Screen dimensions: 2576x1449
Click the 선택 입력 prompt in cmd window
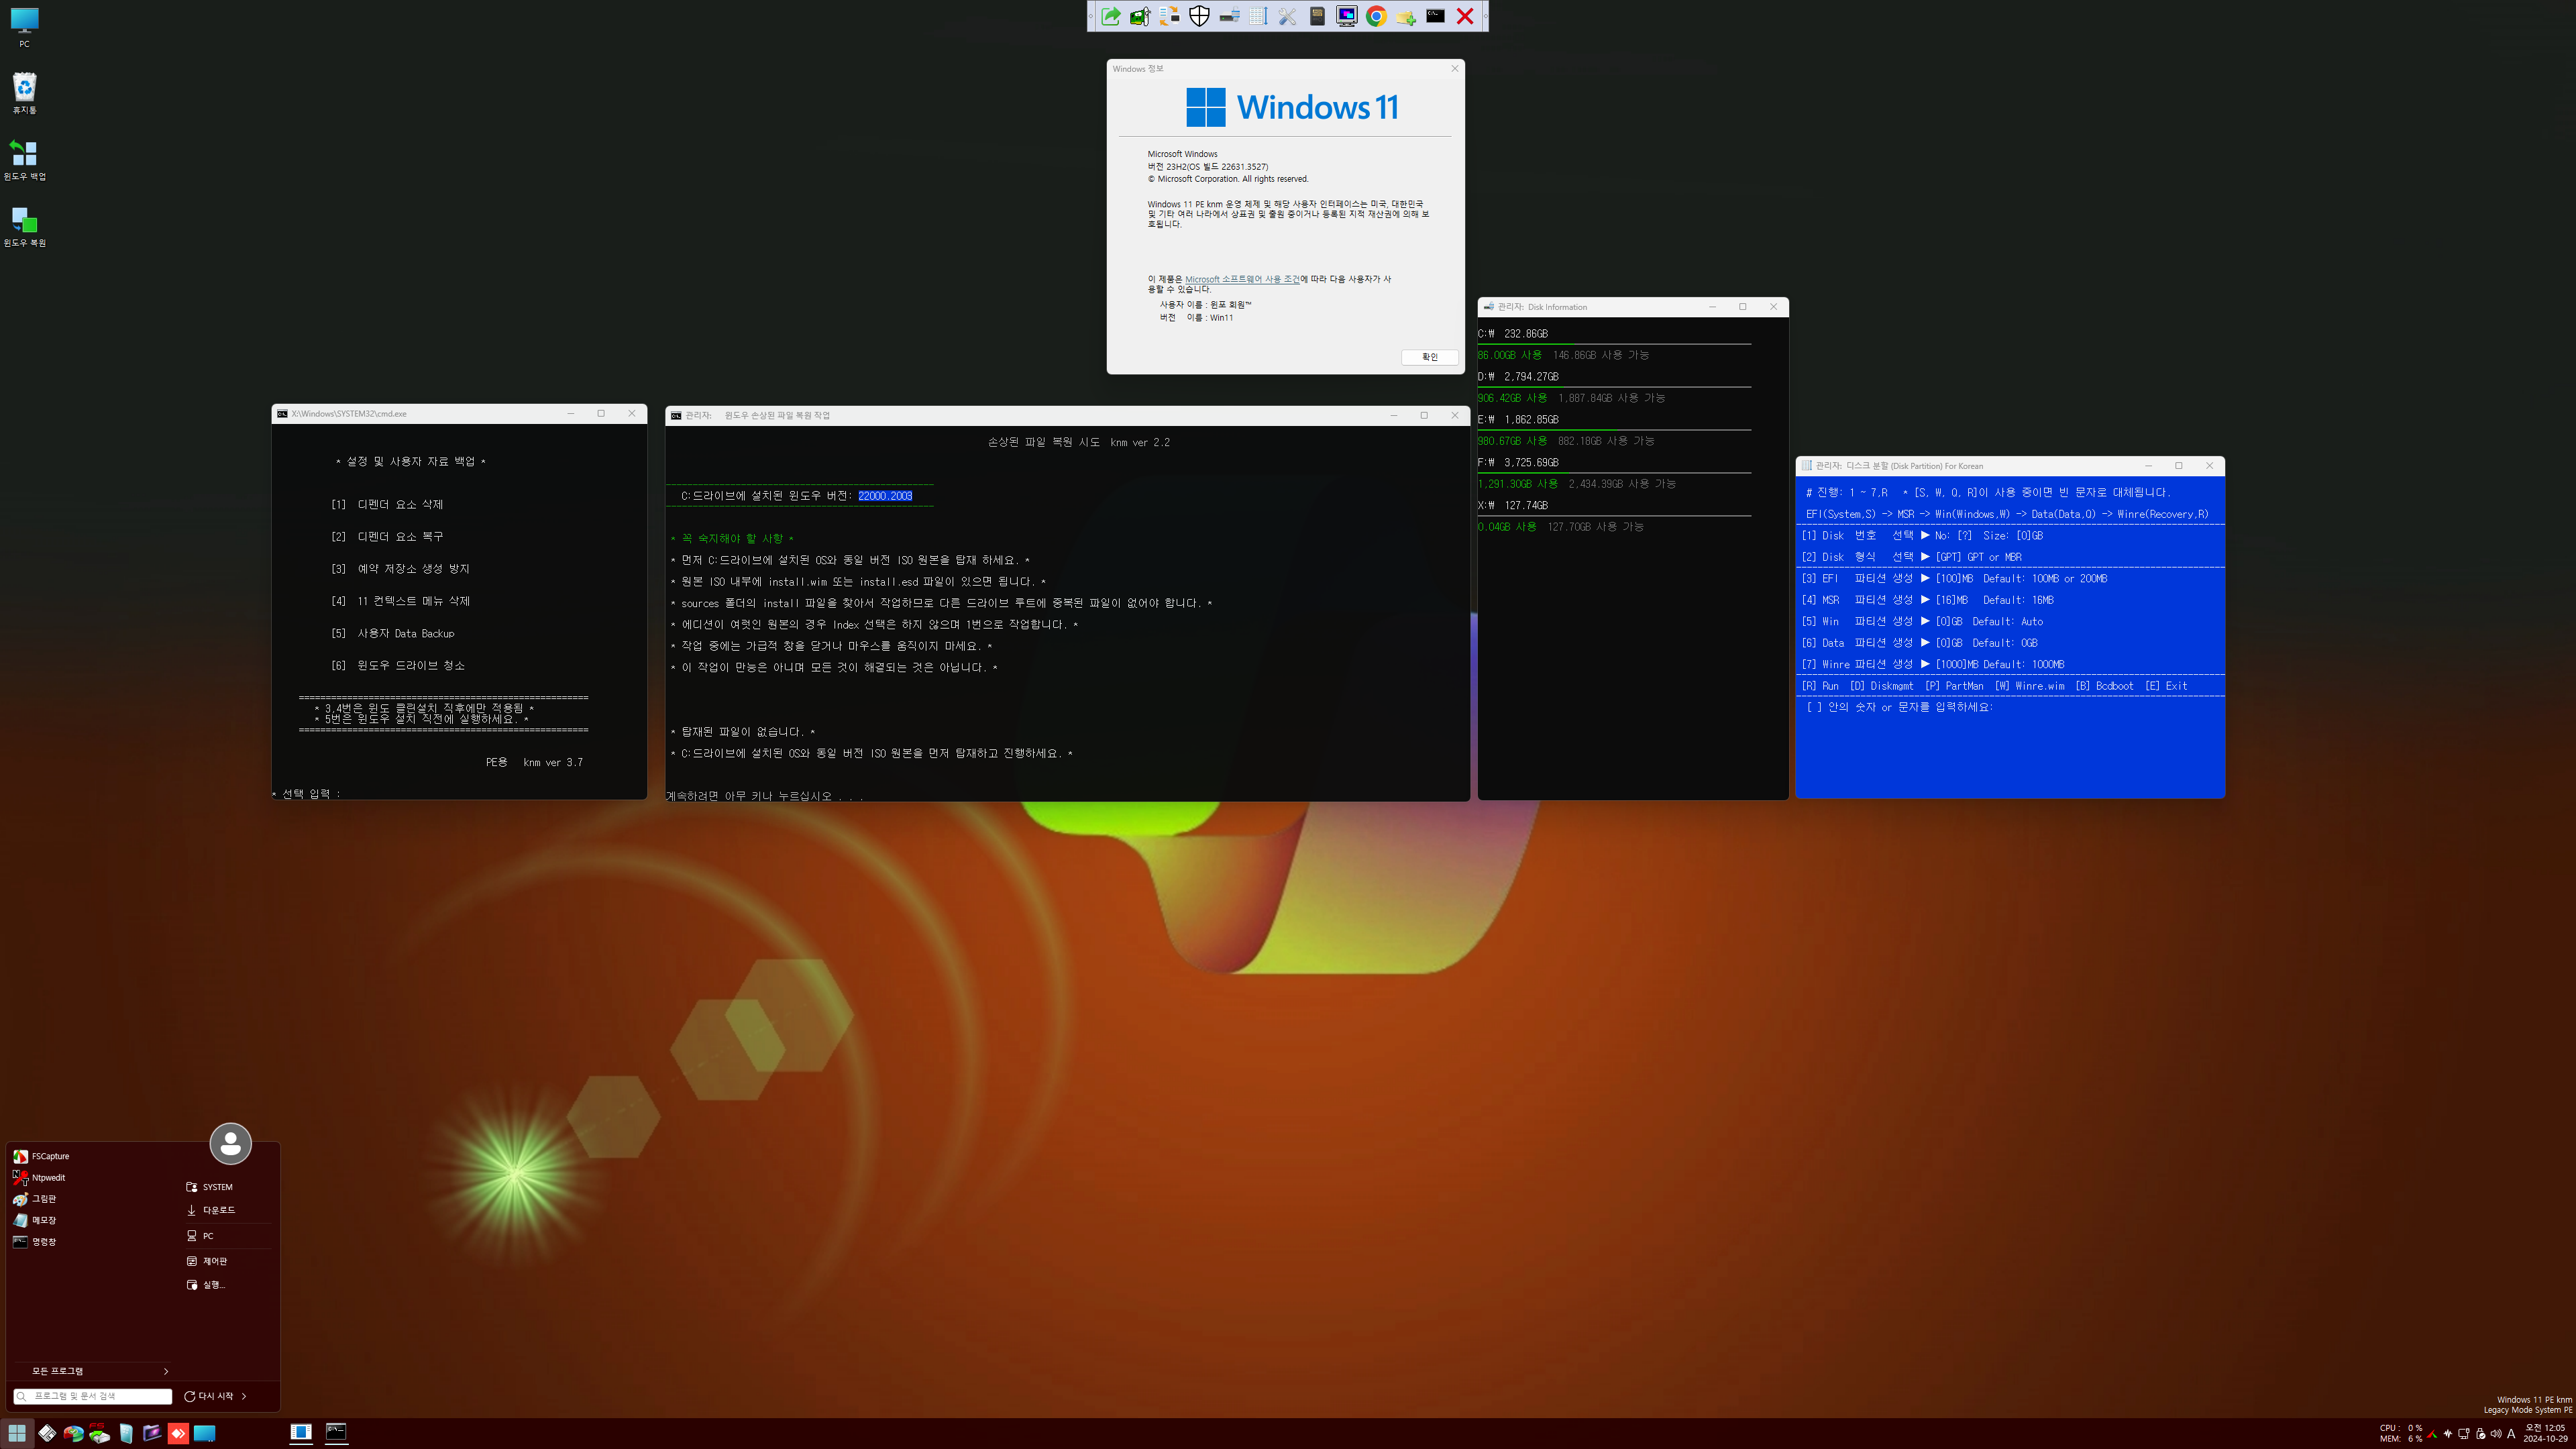[307, 794]
